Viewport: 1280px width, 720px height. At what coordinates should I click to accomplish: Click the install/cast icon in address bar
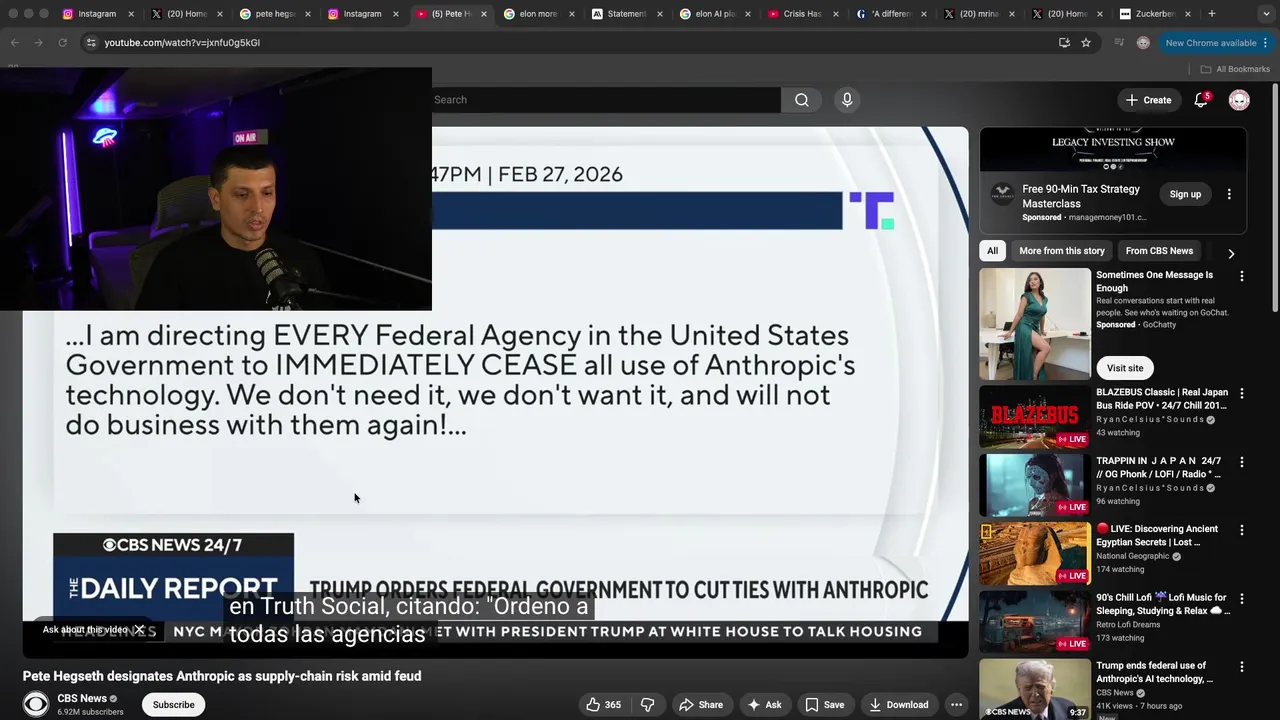click(1064, 42)
